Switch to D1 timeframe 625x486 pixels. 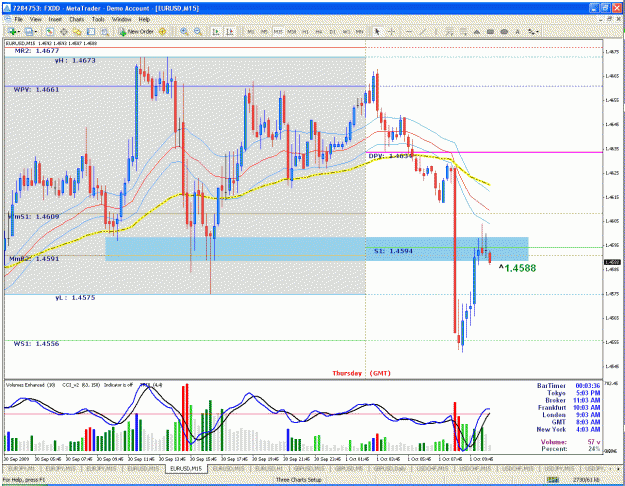point(332,31)
